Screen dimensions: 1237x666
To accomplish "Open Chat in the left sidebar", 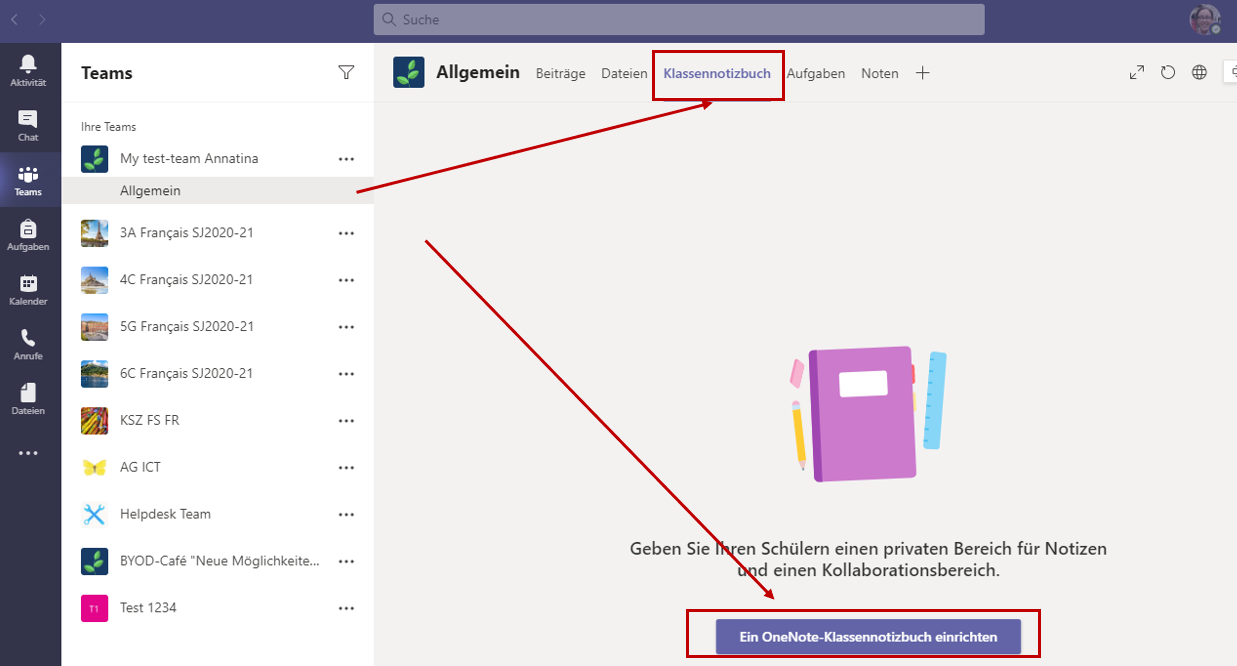I will [28, 125].
